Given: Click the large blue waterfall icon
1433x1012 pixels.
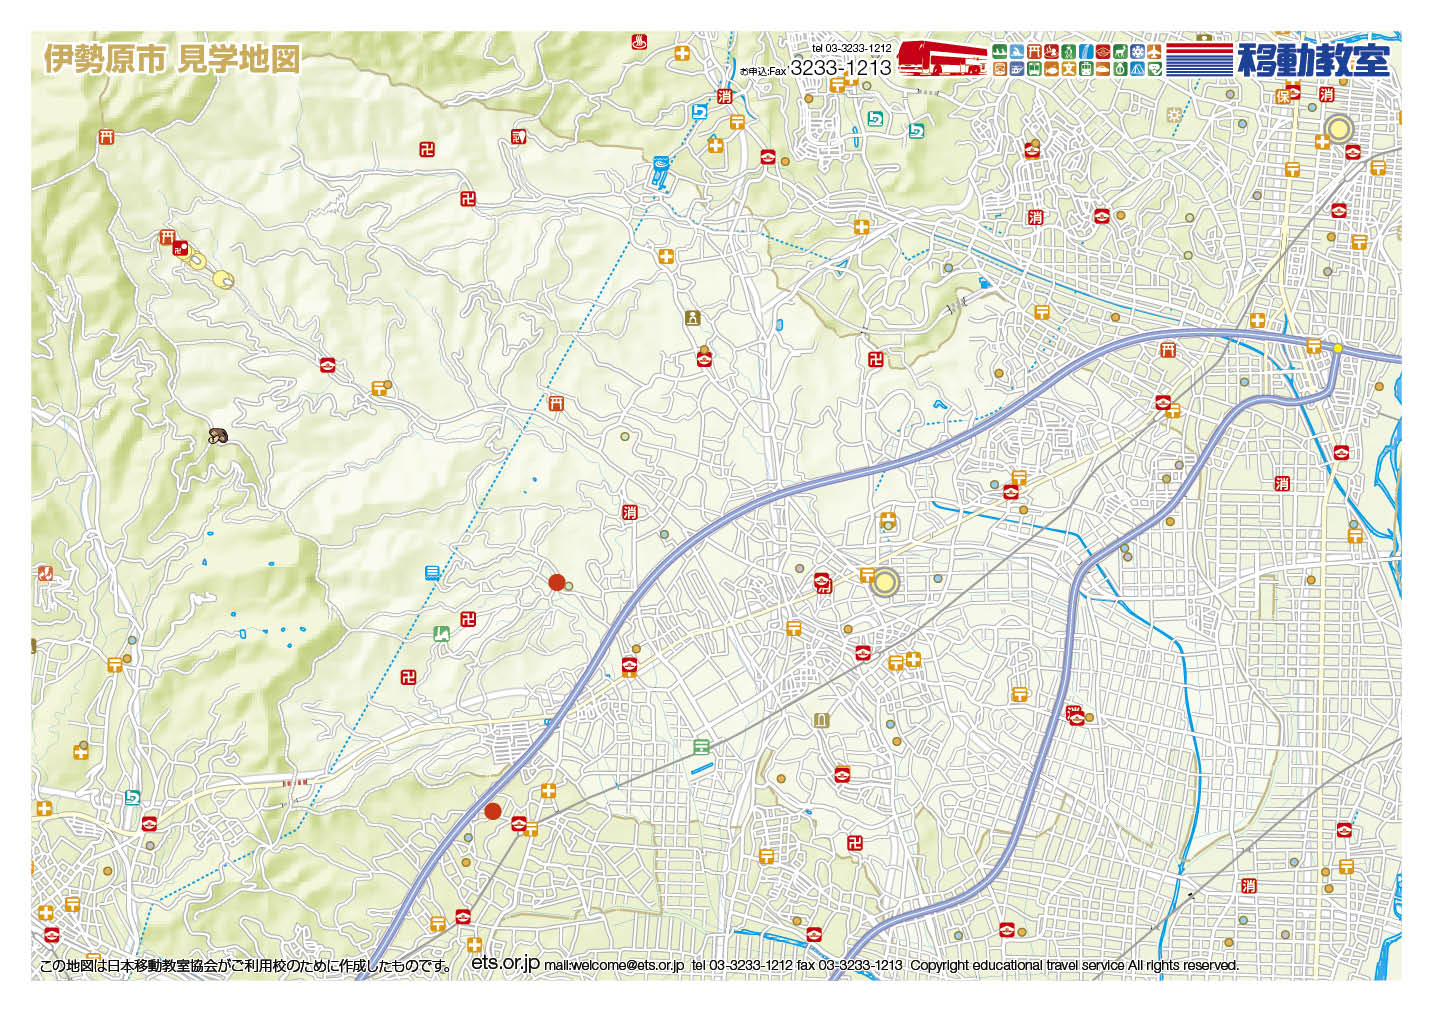Looking at the screenshot, I should [660, 171].
